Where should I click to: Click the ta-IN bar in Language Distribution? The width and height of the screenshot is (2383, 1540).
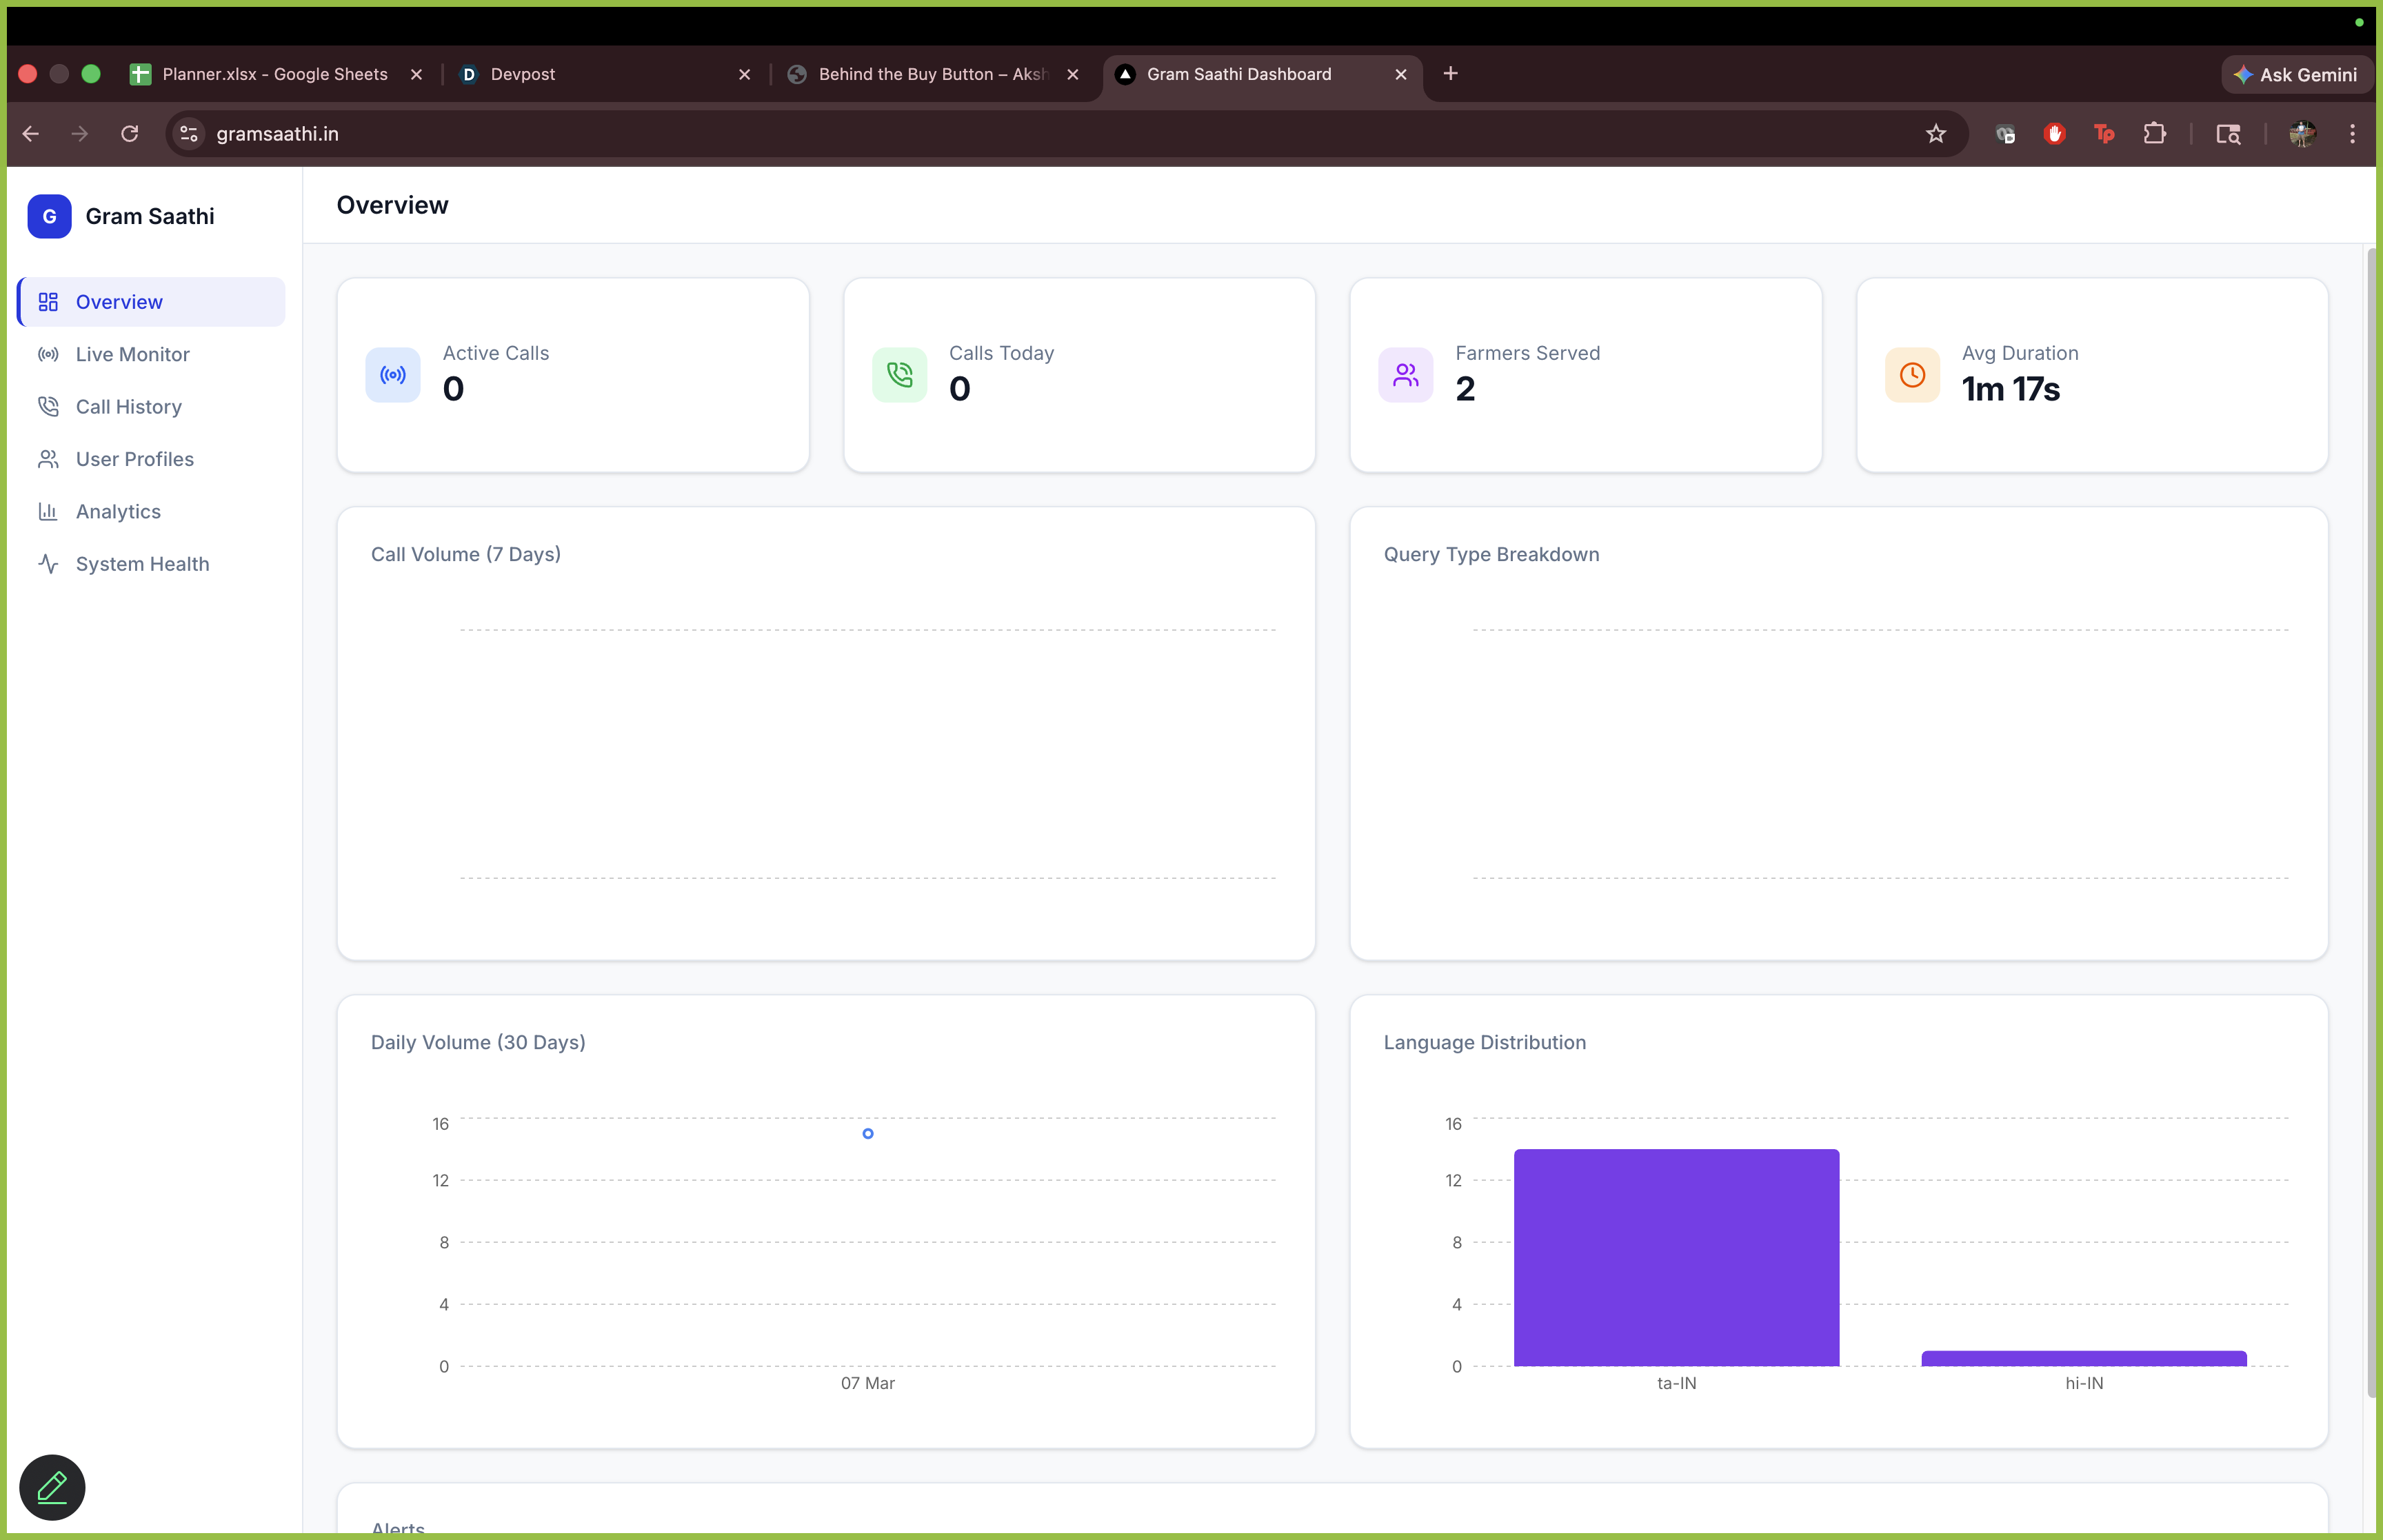(1676, 1257)
